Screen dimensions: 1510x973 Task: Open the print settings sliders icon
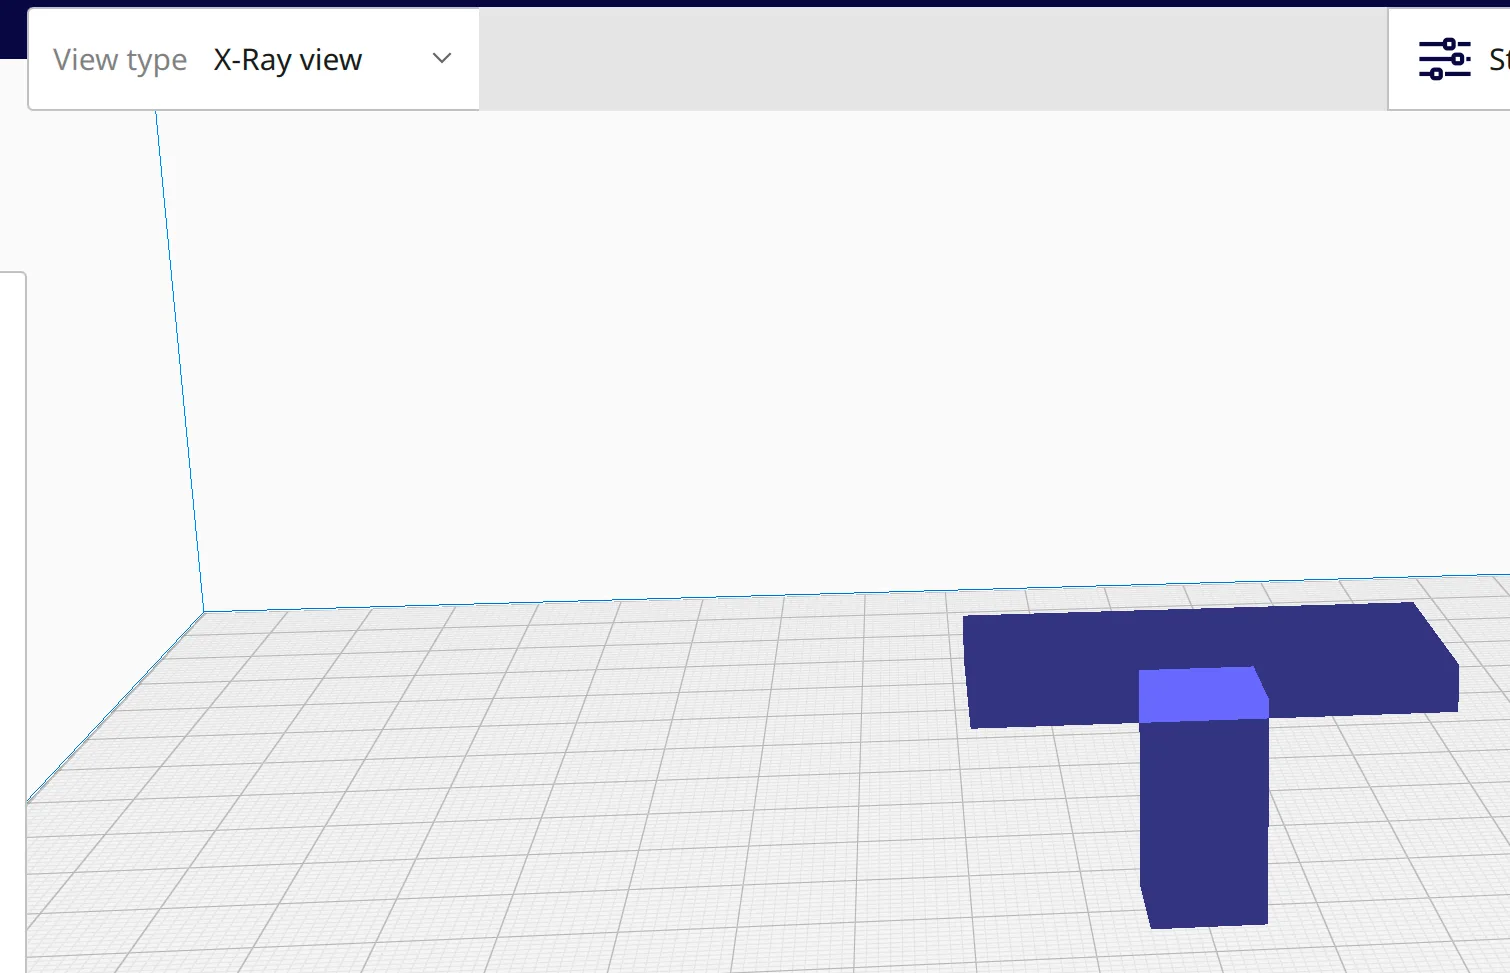pyautogui.click(x=1445, y=59)
